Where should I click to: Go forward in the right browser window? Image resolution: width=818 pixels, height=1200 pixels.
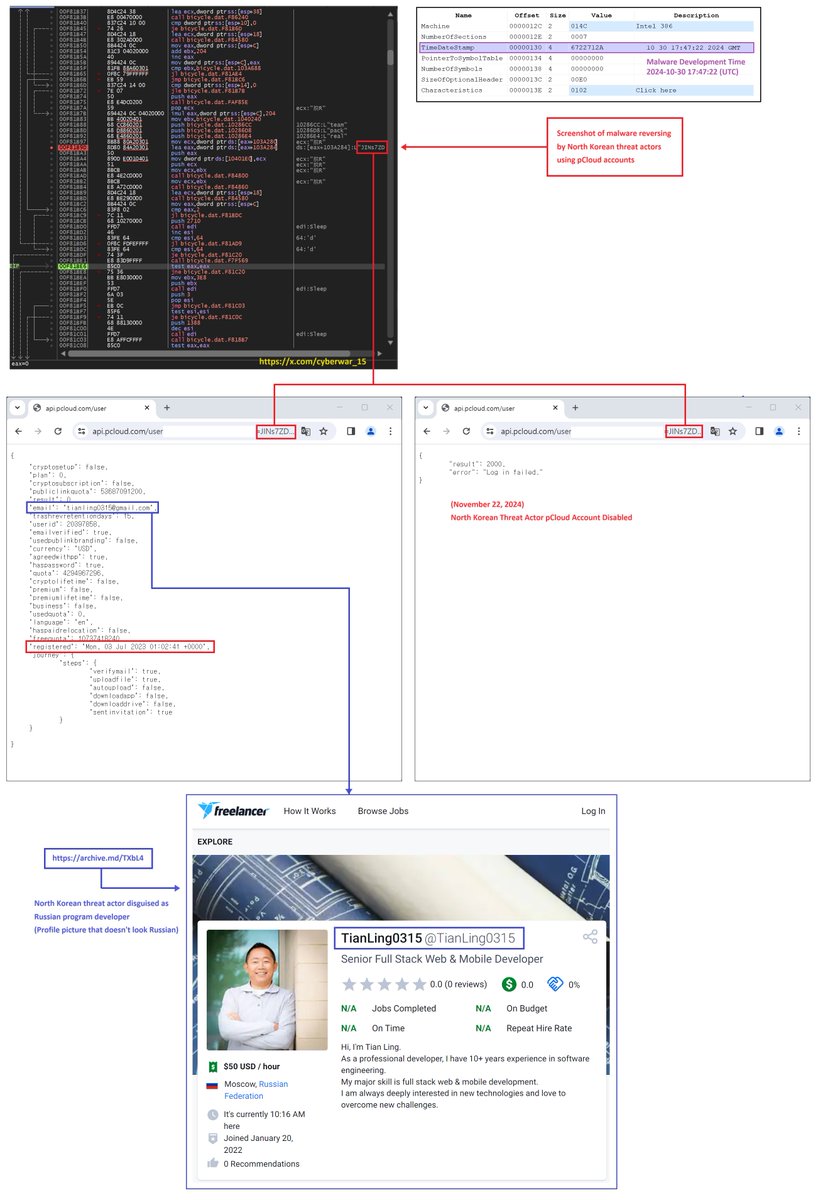click(447, 431)
